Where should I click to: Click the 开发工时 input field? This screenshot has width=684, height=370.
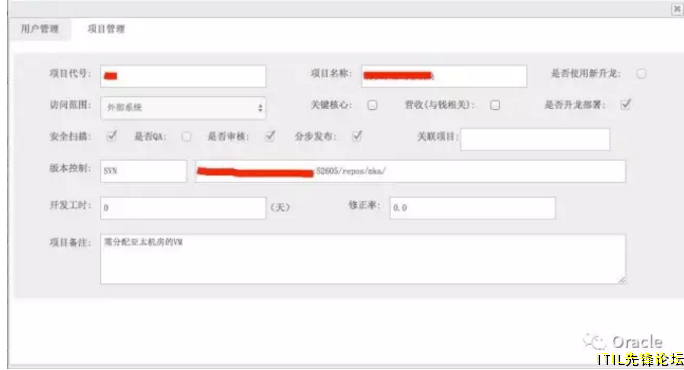tap(183, 208)
